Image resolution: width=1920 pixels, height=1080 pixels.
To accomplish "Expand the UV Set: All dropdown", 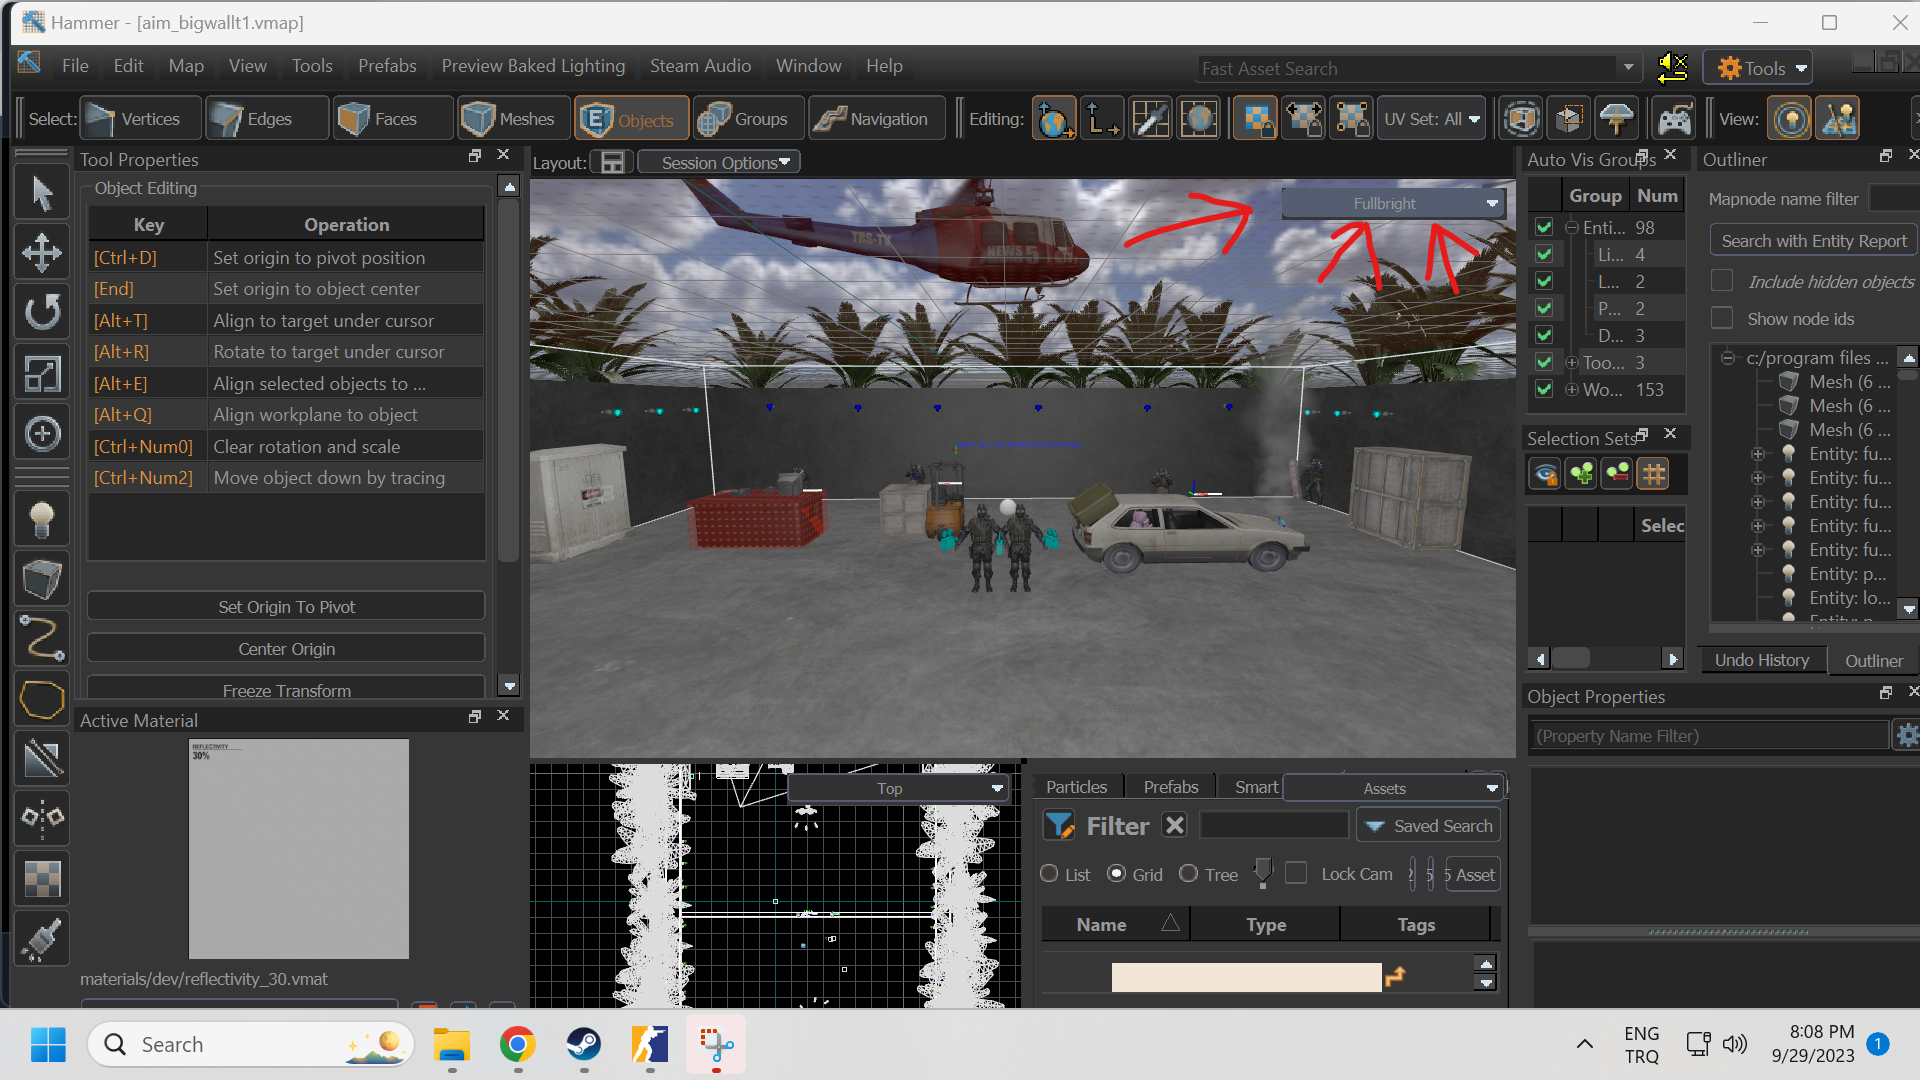I will (x=1430, y=119).
